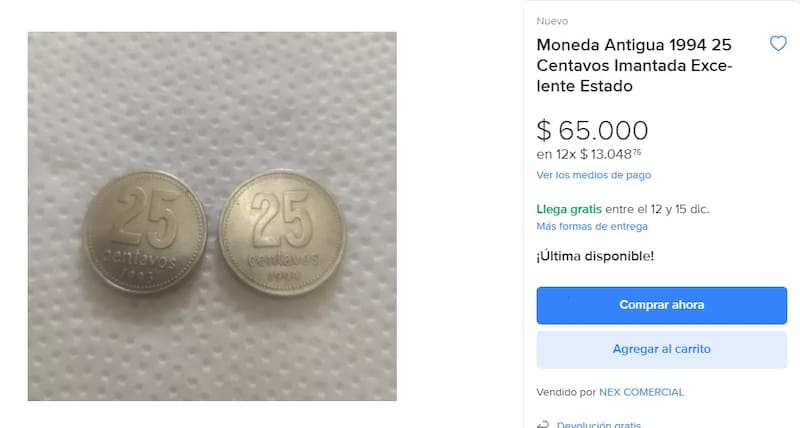
Task: Click the right 25 centavos coin in photo
Action: 282,233
